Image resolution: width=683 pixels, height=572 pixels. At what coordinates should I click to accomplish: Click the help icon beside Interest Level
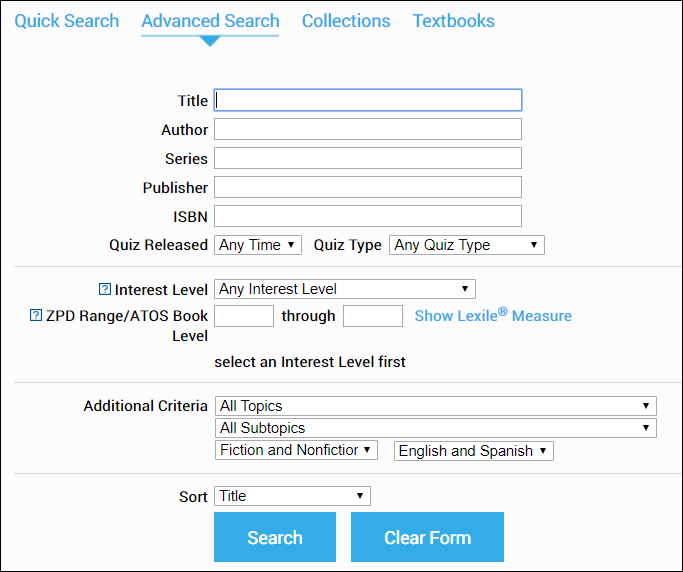(105, 290)
